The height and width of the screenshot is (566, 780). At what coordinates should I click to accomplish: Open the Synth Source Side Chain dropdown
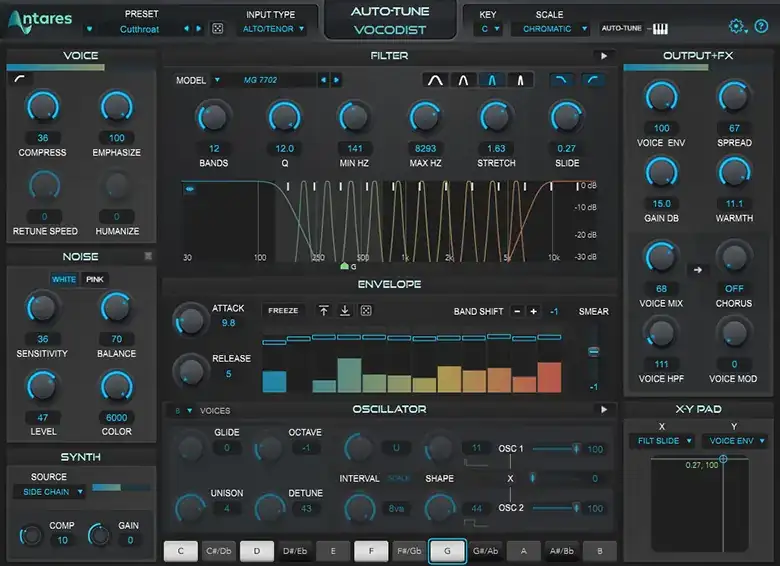50,492
